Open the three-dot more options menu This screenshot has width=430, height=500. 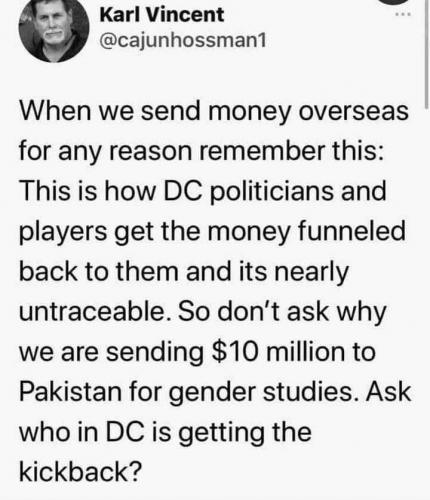(x=400, y=14)
